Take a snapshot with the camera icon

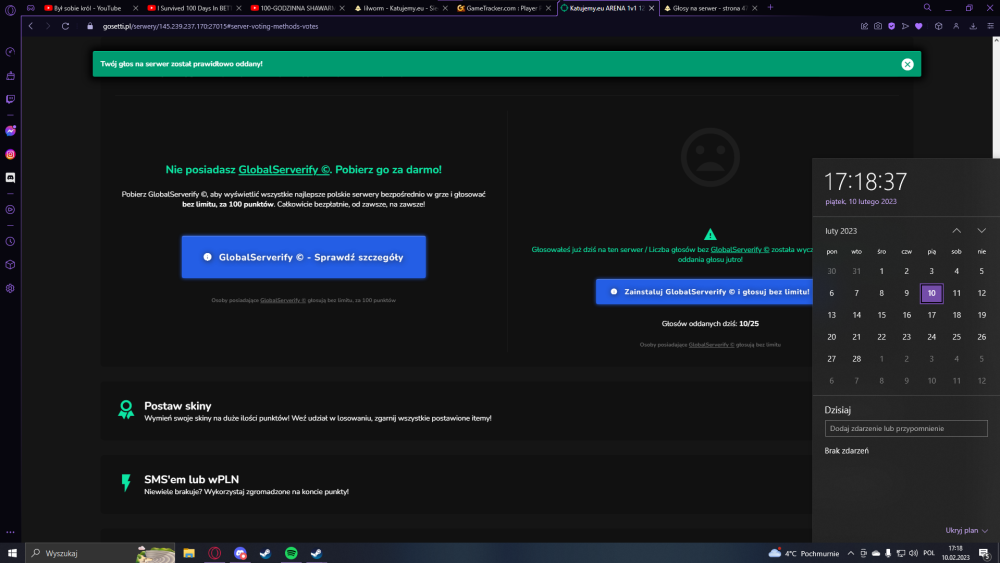point(878,26)
